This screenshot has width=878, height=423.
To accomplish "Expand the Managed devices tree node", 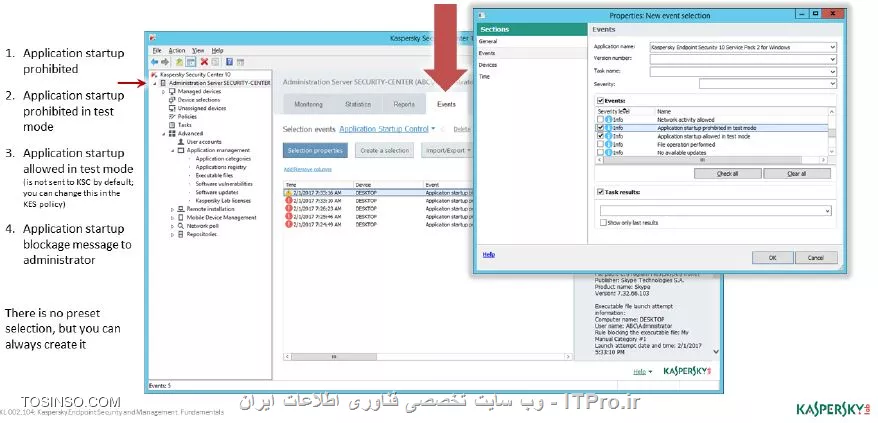I will pyautogui.click(x=164, y=91).
